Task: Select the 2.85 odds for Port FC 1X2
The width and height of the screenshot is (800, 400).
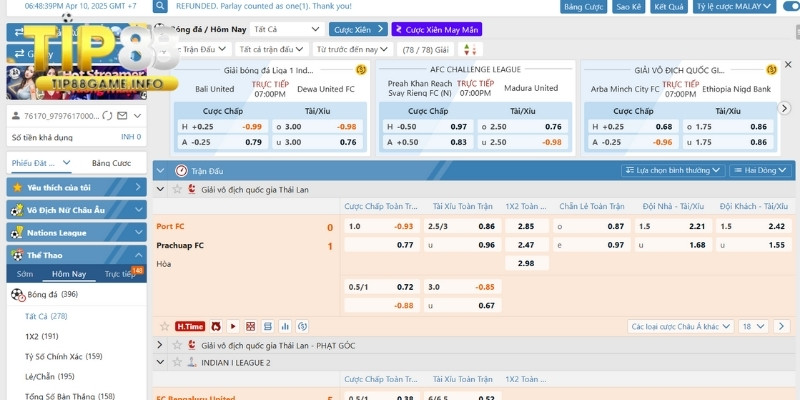Action: point(526,227)
